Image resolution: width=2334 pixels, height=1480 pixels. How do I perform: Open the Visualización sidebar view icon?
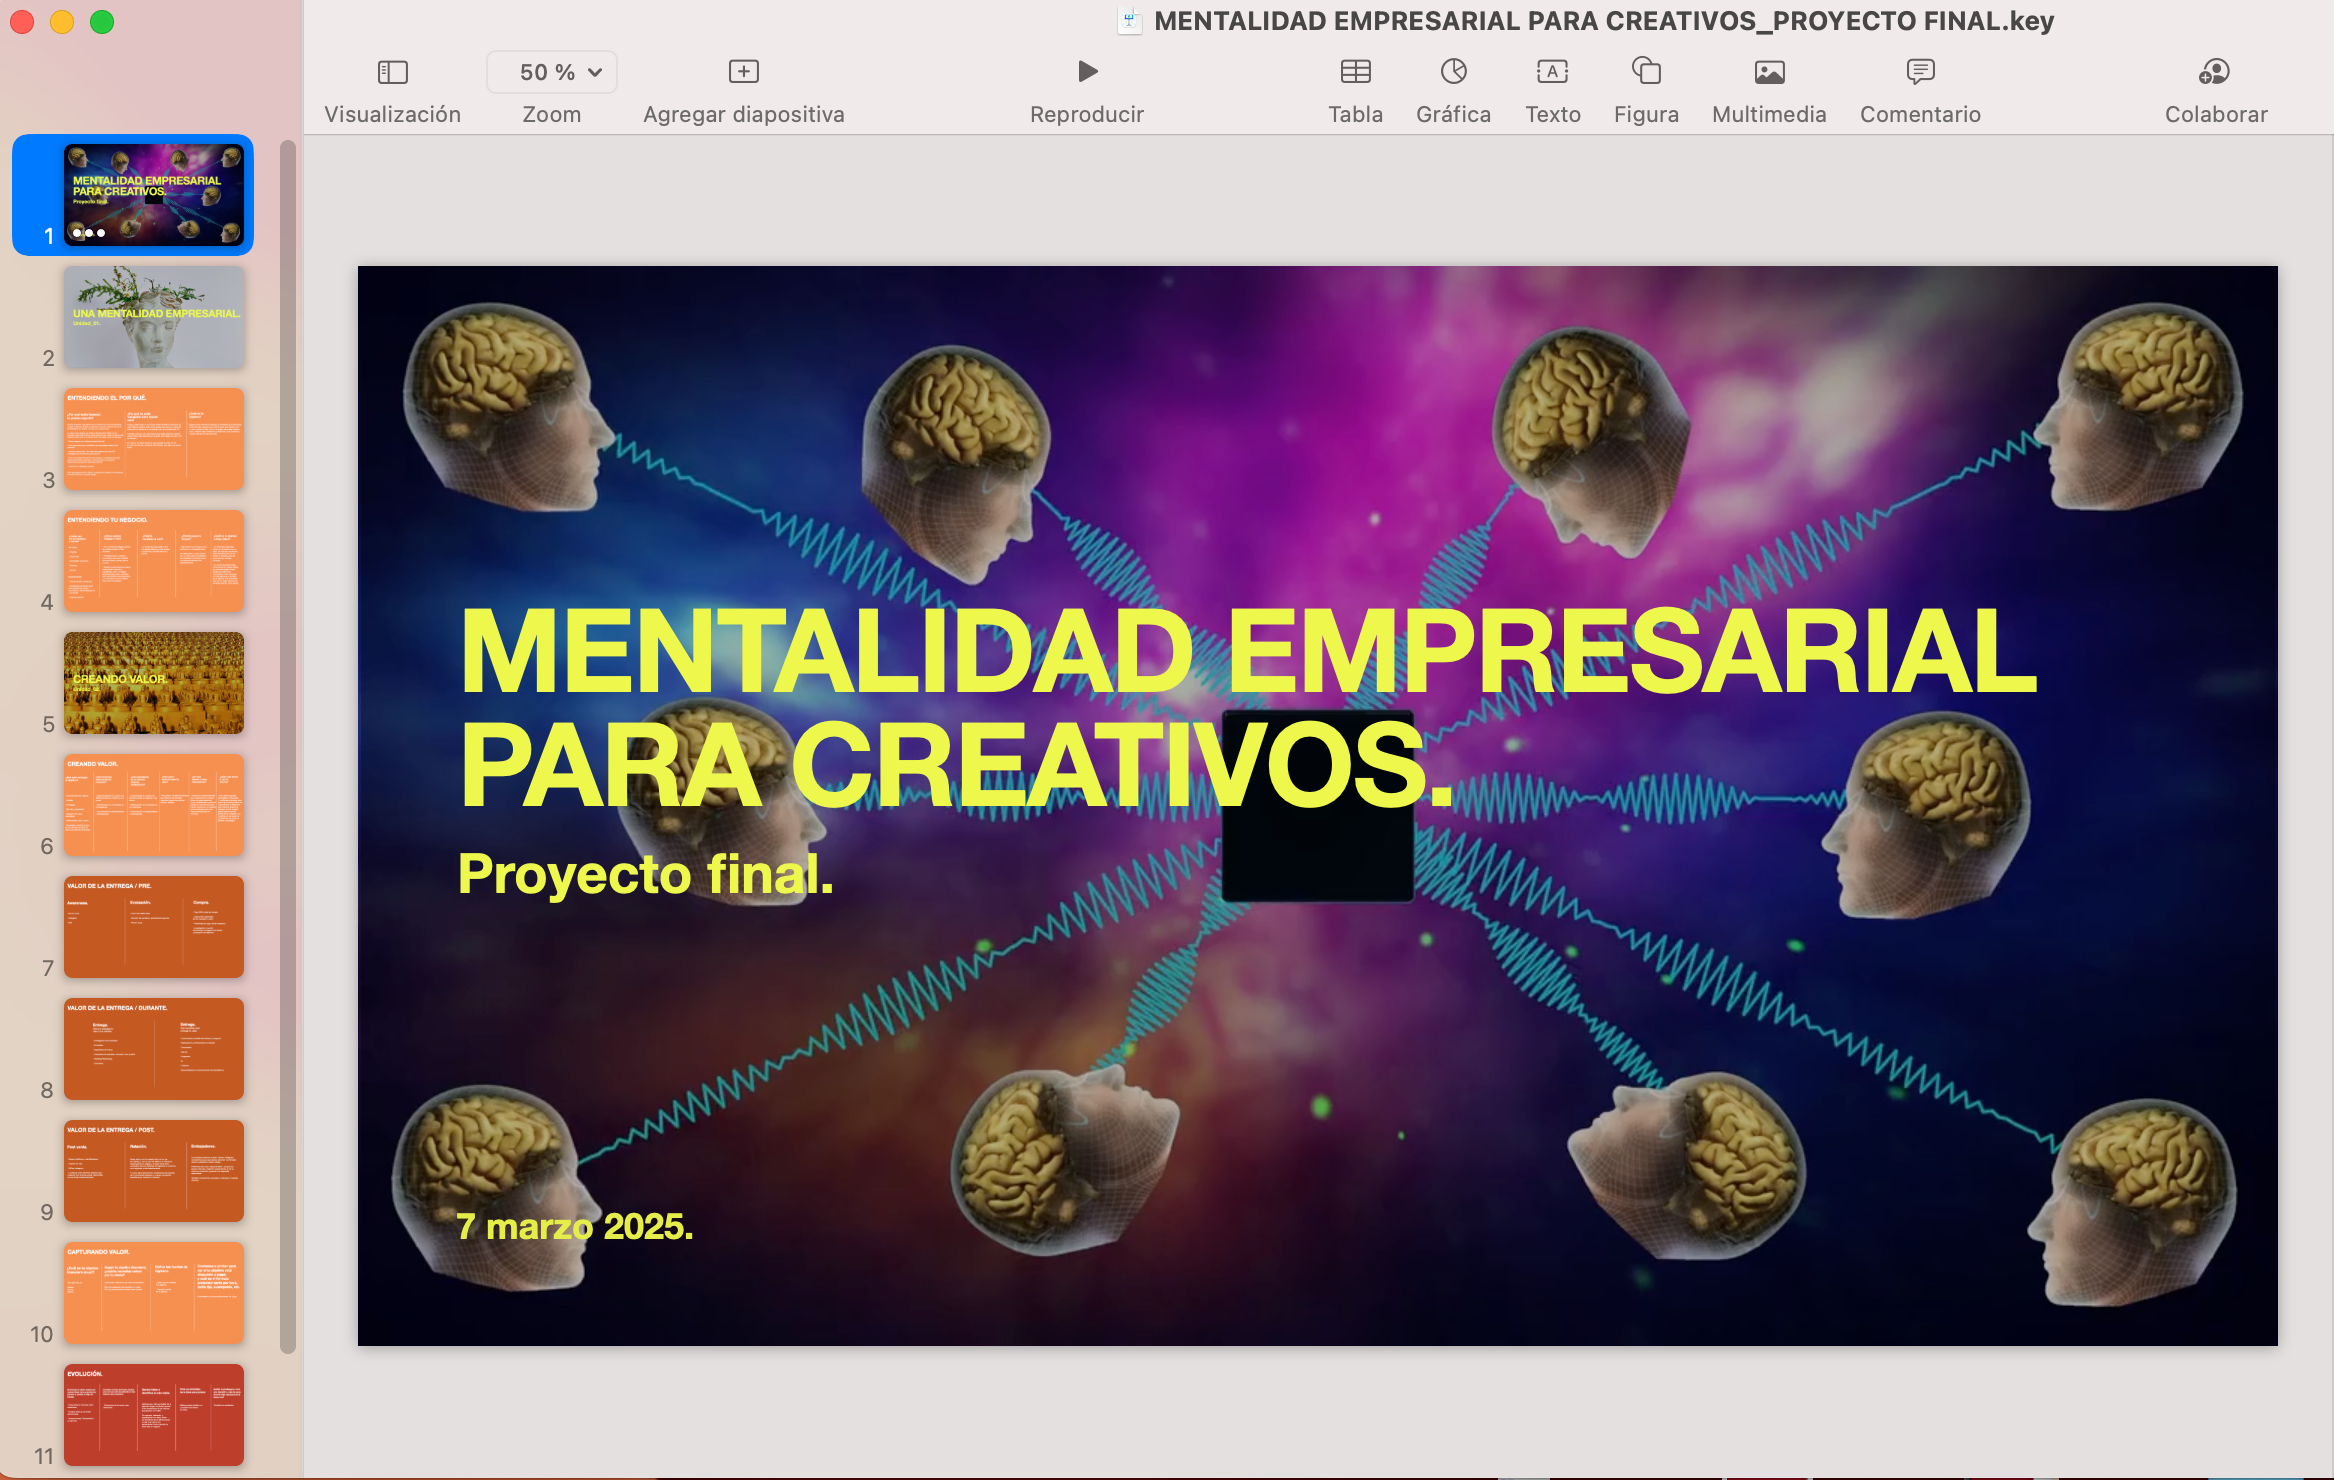pyautogui.click(x=392, y=72)
